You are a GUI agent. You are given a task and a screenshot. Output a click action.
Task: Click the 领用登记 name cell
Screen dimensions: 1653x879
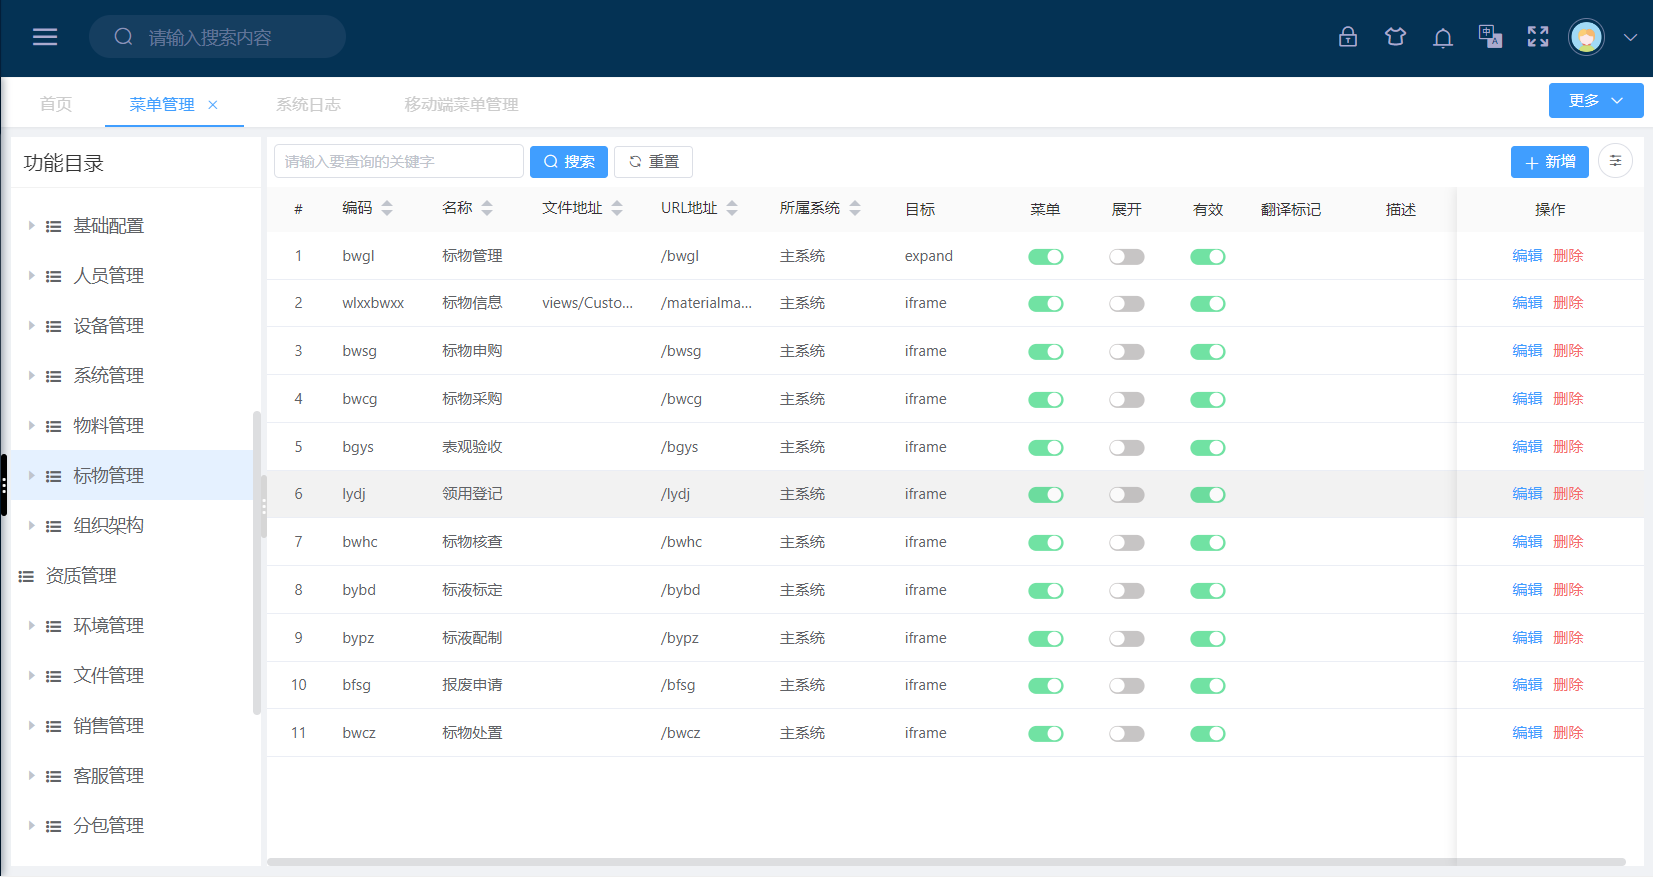[472, 494]
